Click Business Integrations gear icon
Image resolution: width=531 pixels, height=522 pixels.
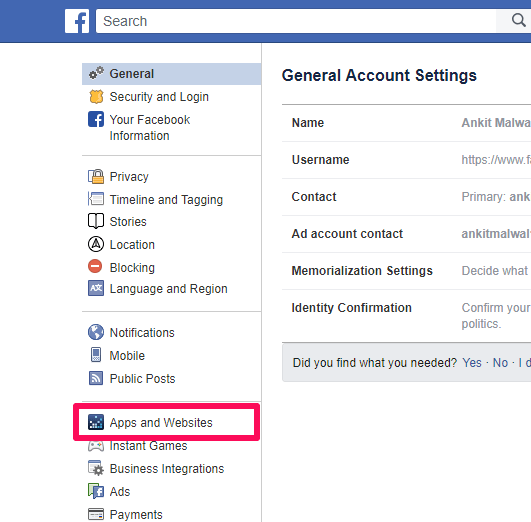[x=96, y=468]
